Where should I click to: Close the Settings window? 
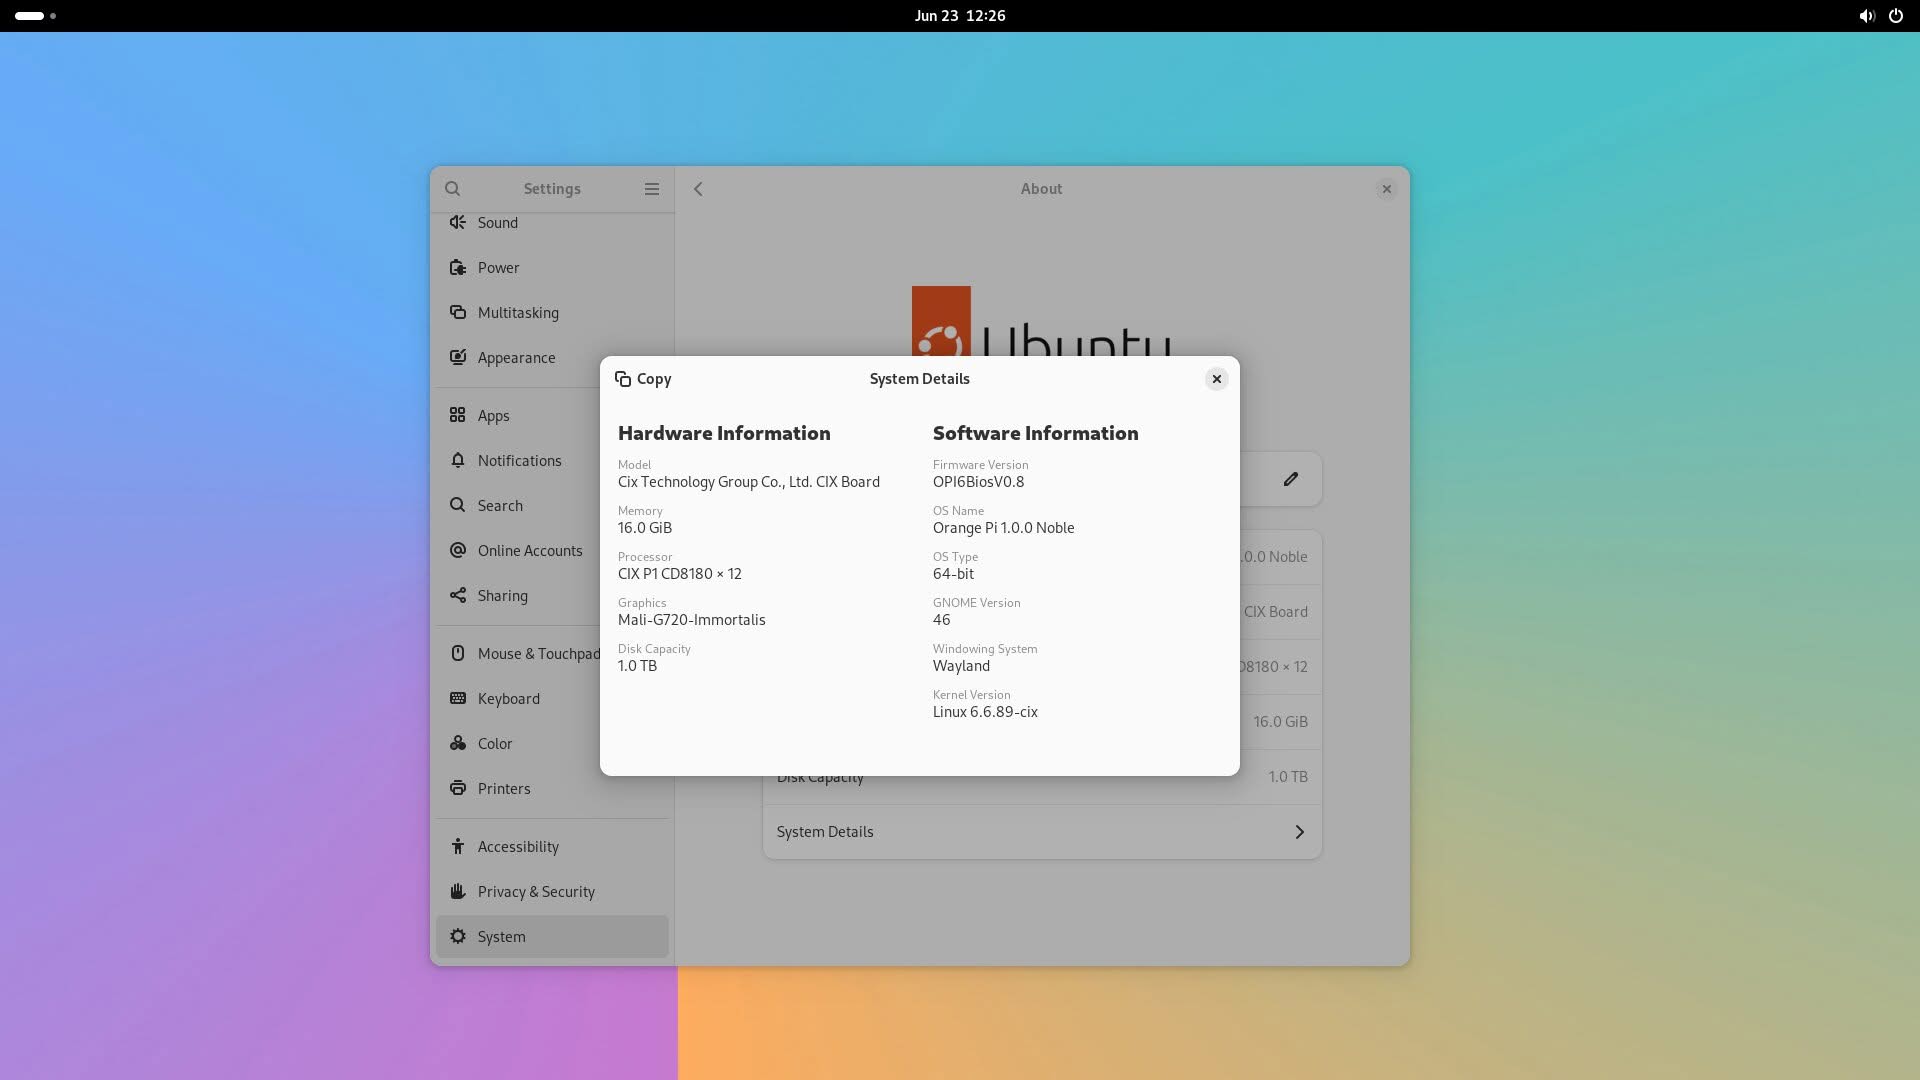click(x=1386, y=189)
